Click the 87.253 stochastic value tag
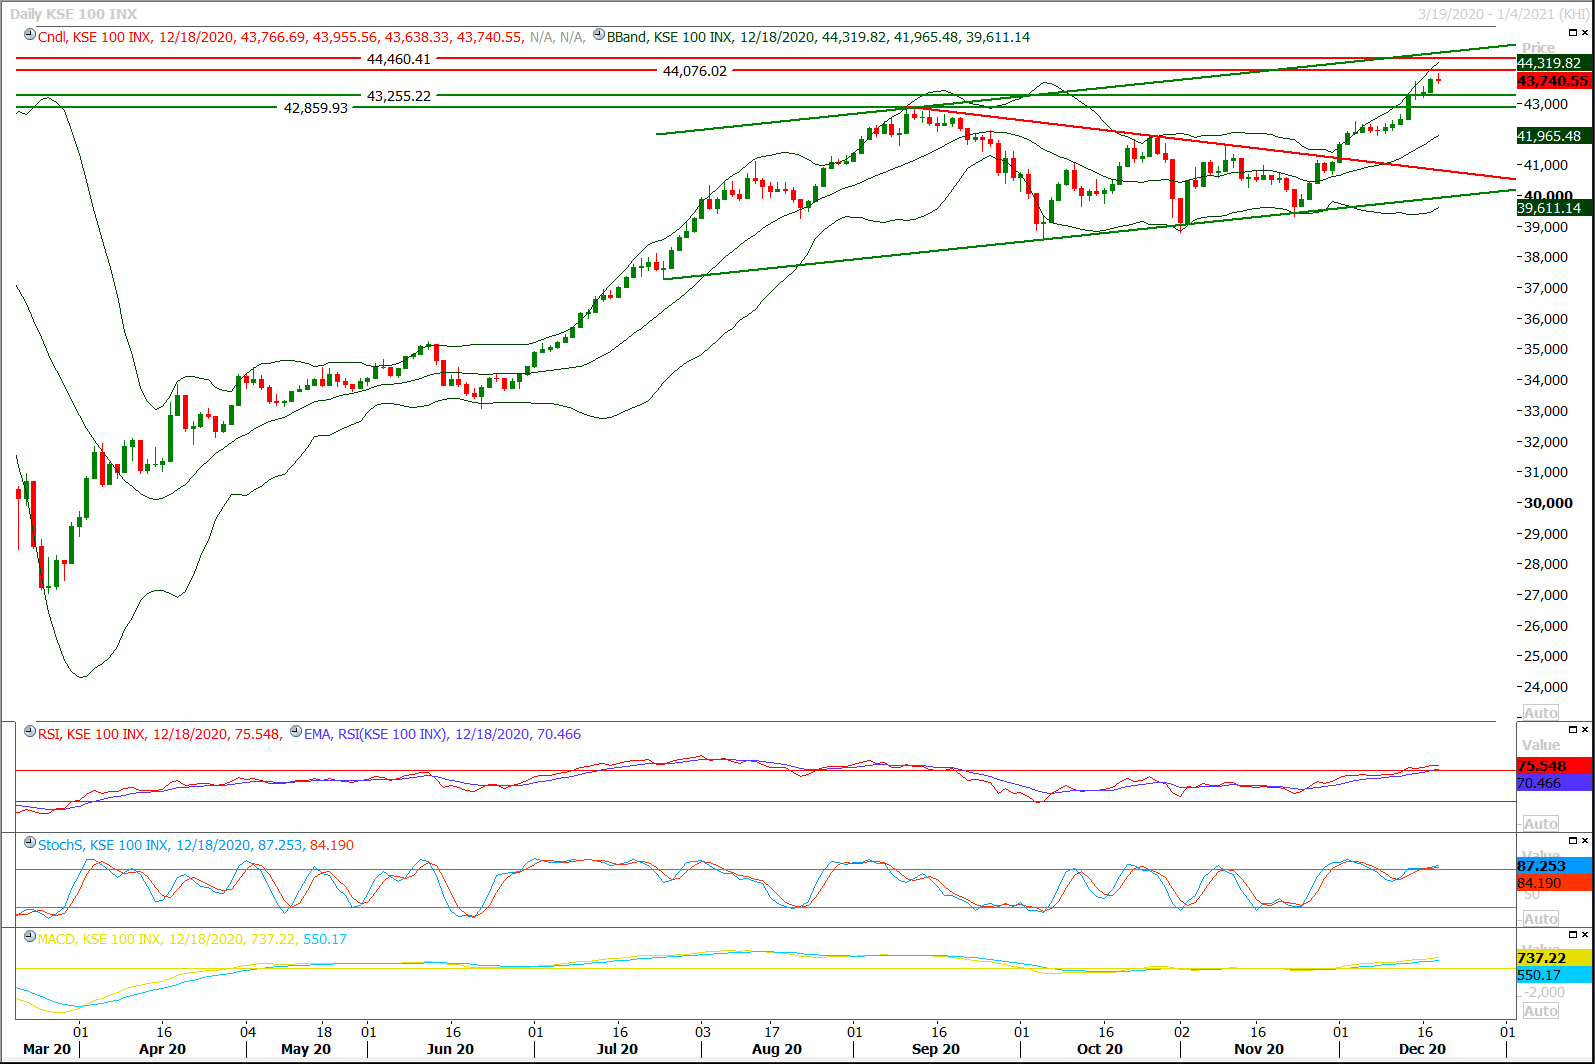The height and width of the screenshot is (1064, 1595). point(1553,866)
